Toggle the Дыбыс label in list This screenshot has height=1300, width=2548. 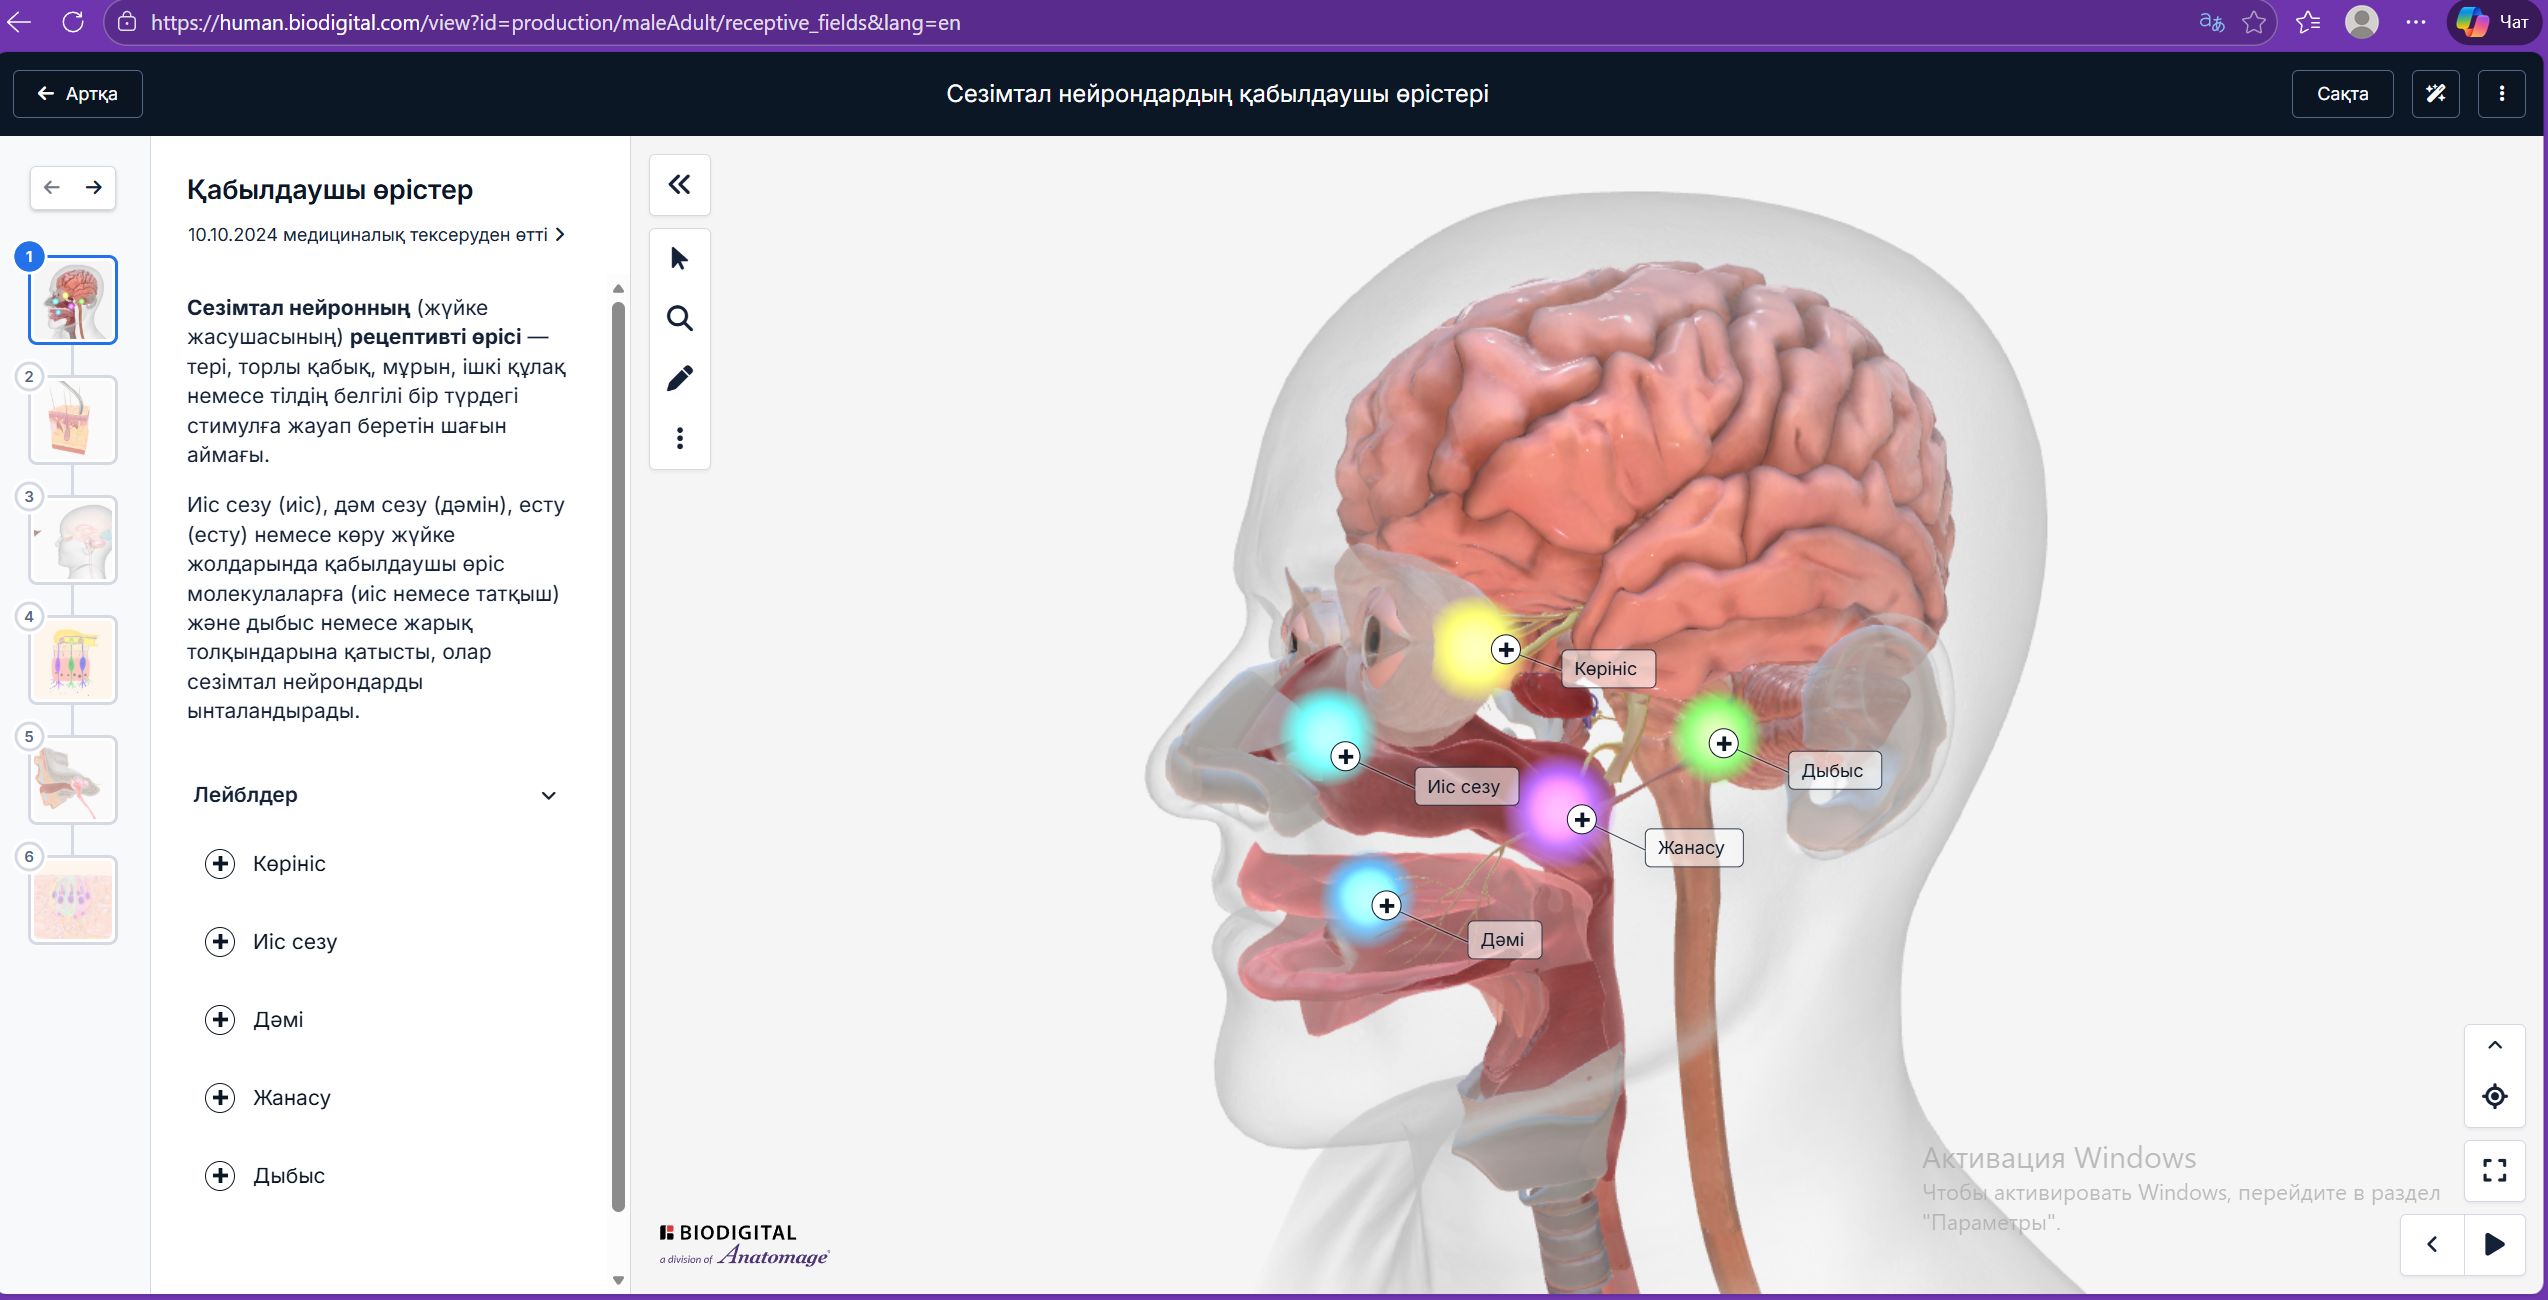click(220, 1176)
